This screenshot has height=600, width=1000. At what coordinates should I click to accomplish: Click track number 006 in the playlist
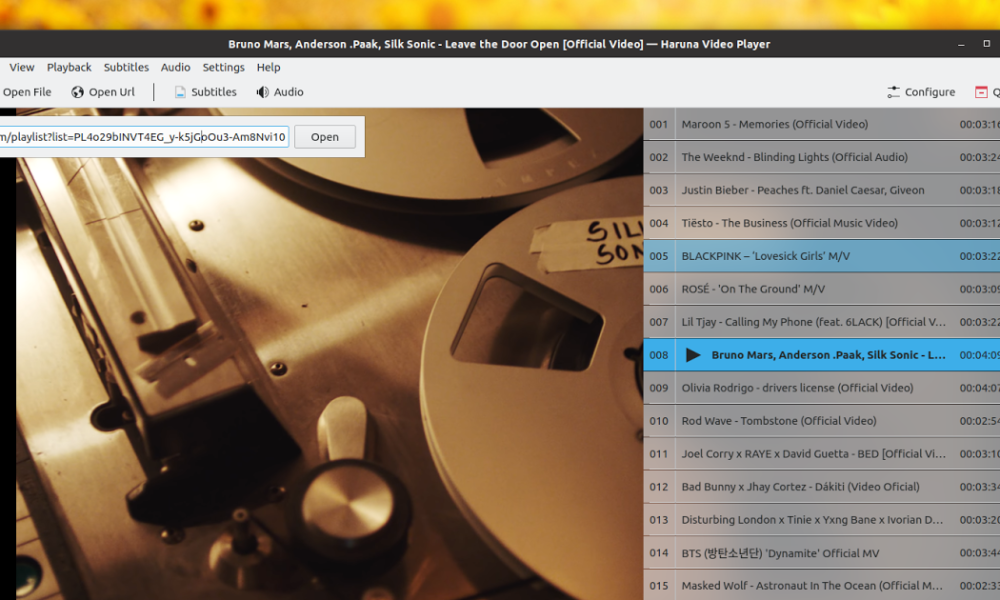(x=659, y=289)
